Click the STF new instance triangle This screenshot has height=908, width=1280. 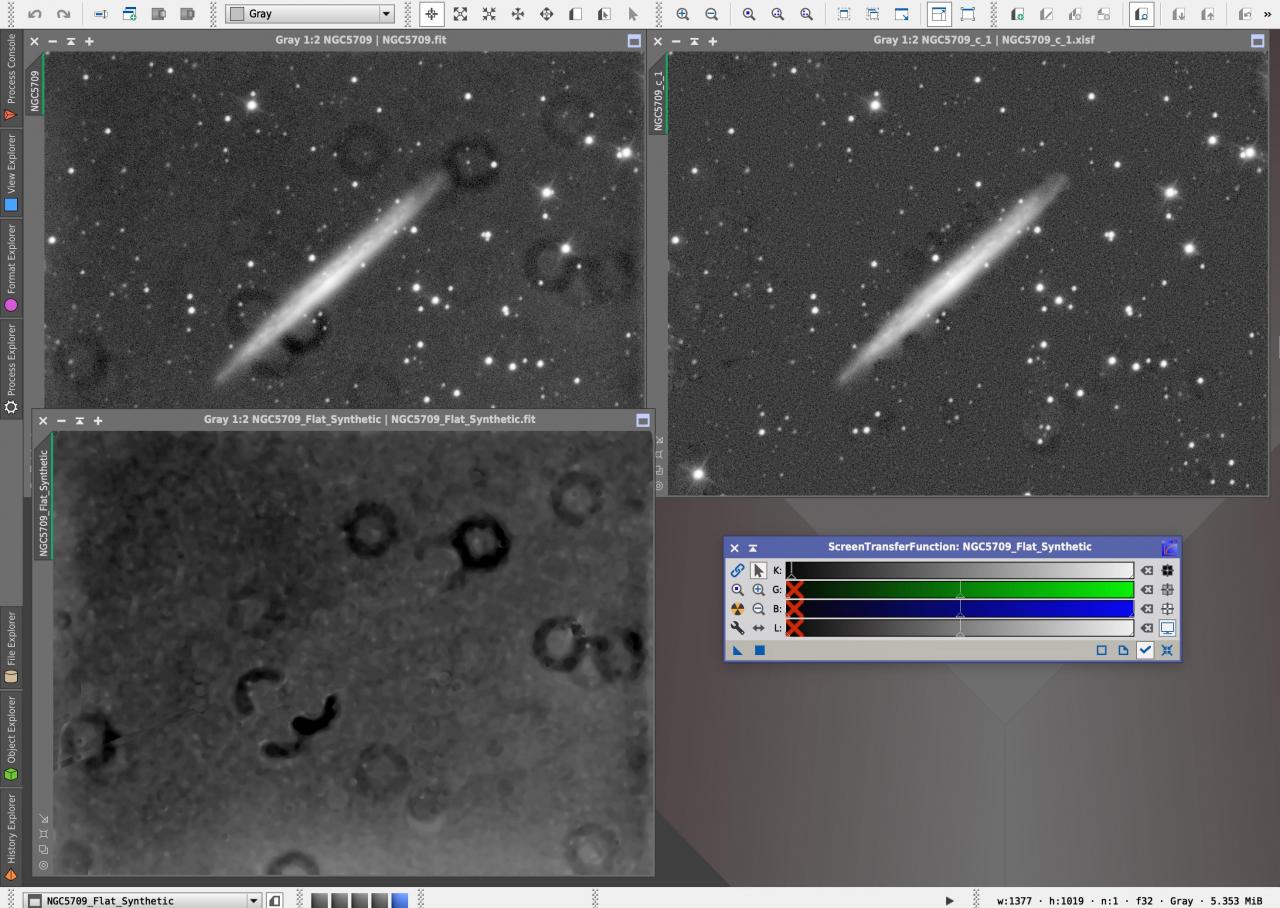click(x=737, y=650)
